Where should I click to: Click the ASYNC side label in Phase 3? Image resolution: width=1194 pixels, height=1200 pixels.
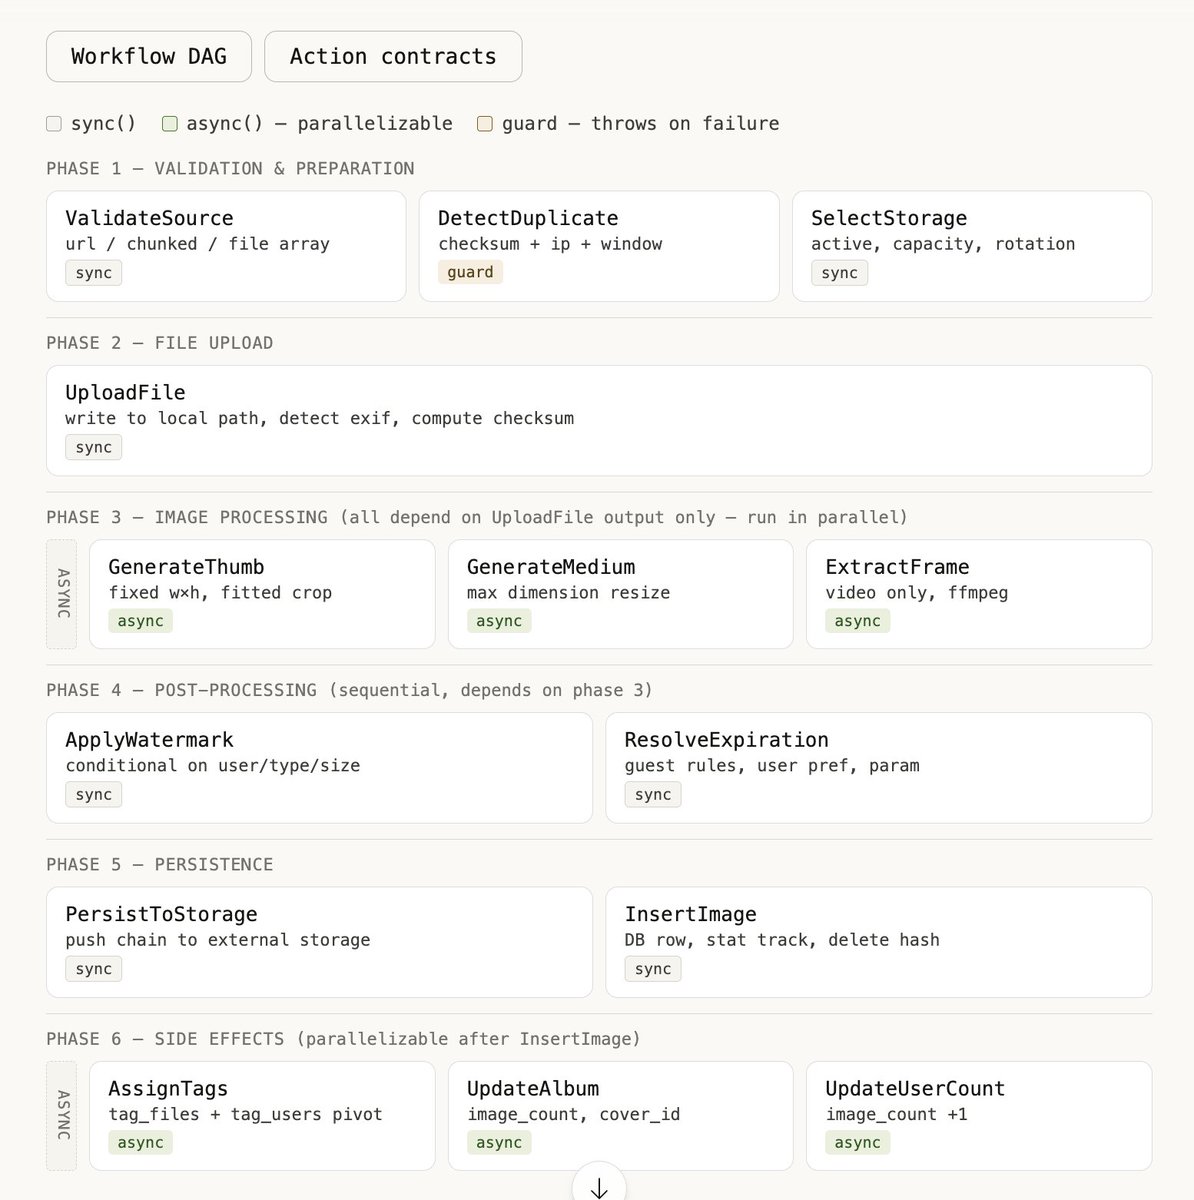(x=62, y=594)
